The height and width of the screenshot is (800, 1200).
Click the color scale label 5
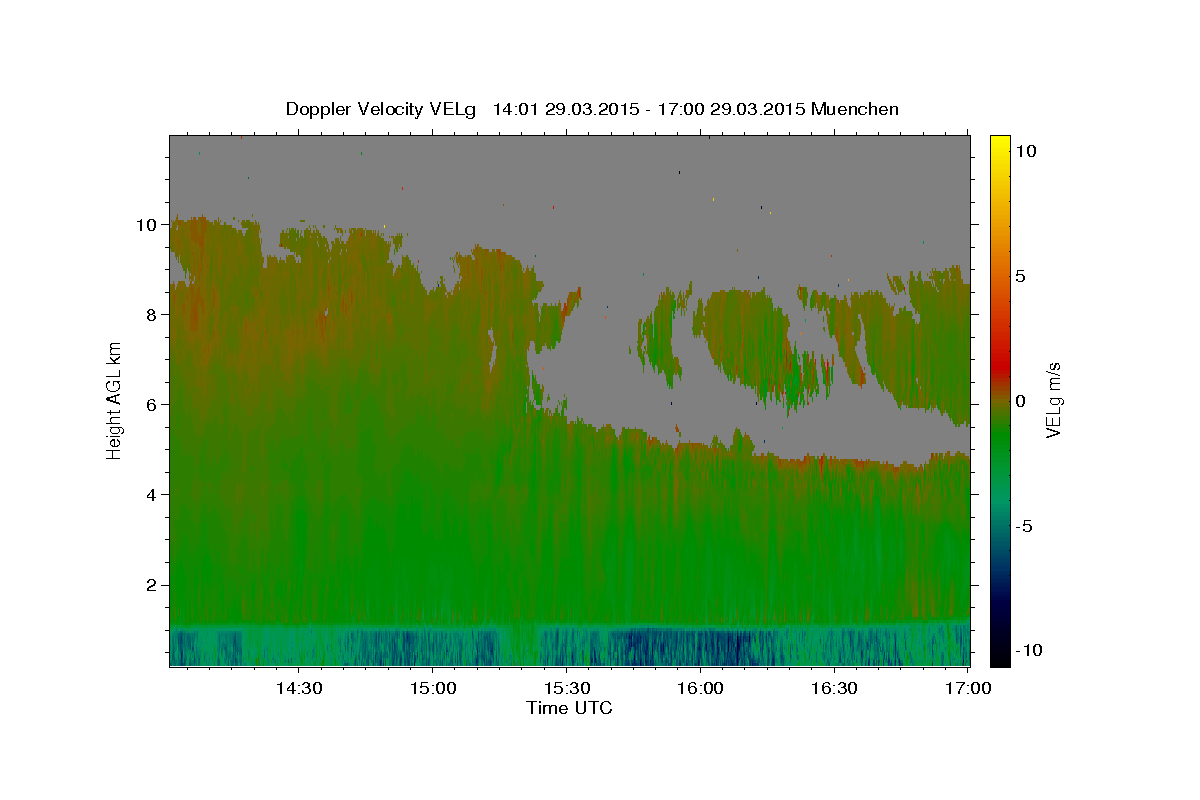click(x=1020, y=276)
